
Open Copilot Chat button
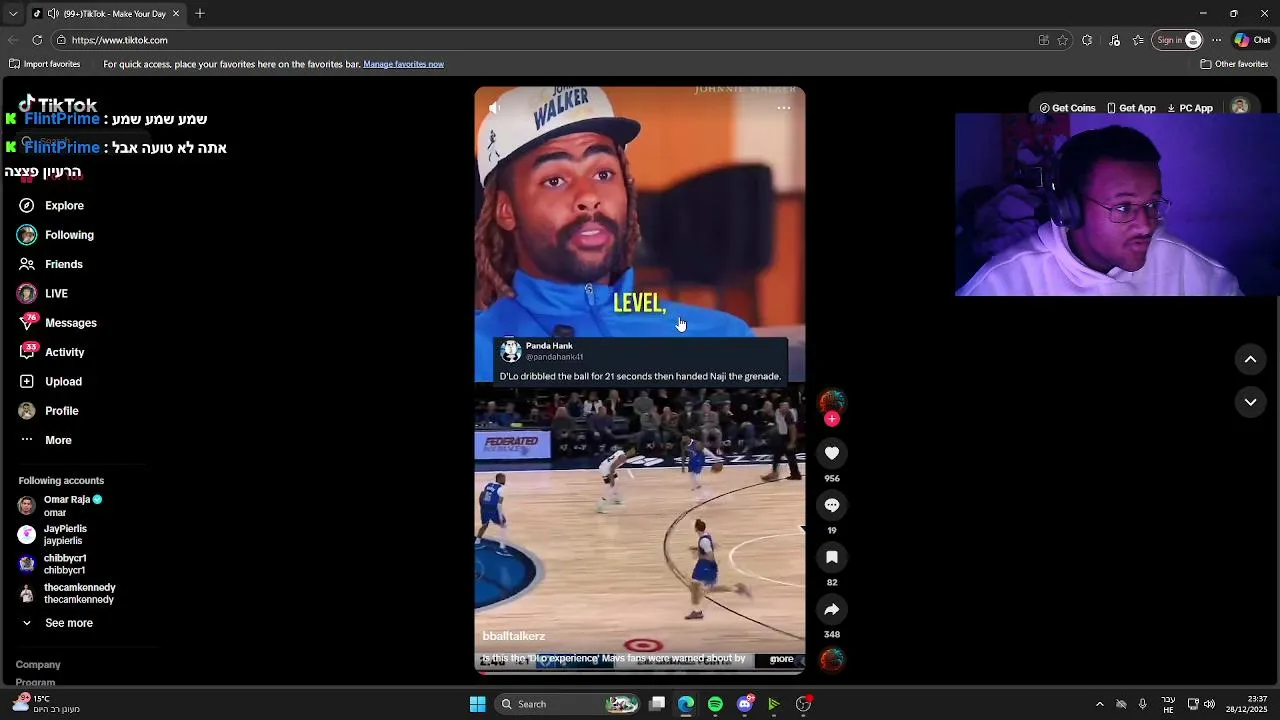pos(1252,40)
